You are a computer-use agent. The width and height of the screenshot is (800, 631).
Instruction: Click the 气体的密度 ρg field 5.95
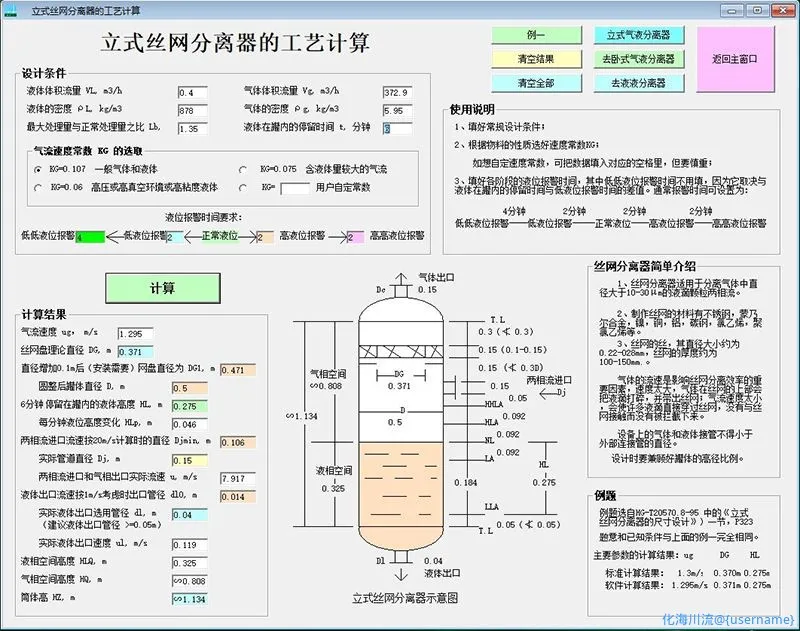point(397,111)
